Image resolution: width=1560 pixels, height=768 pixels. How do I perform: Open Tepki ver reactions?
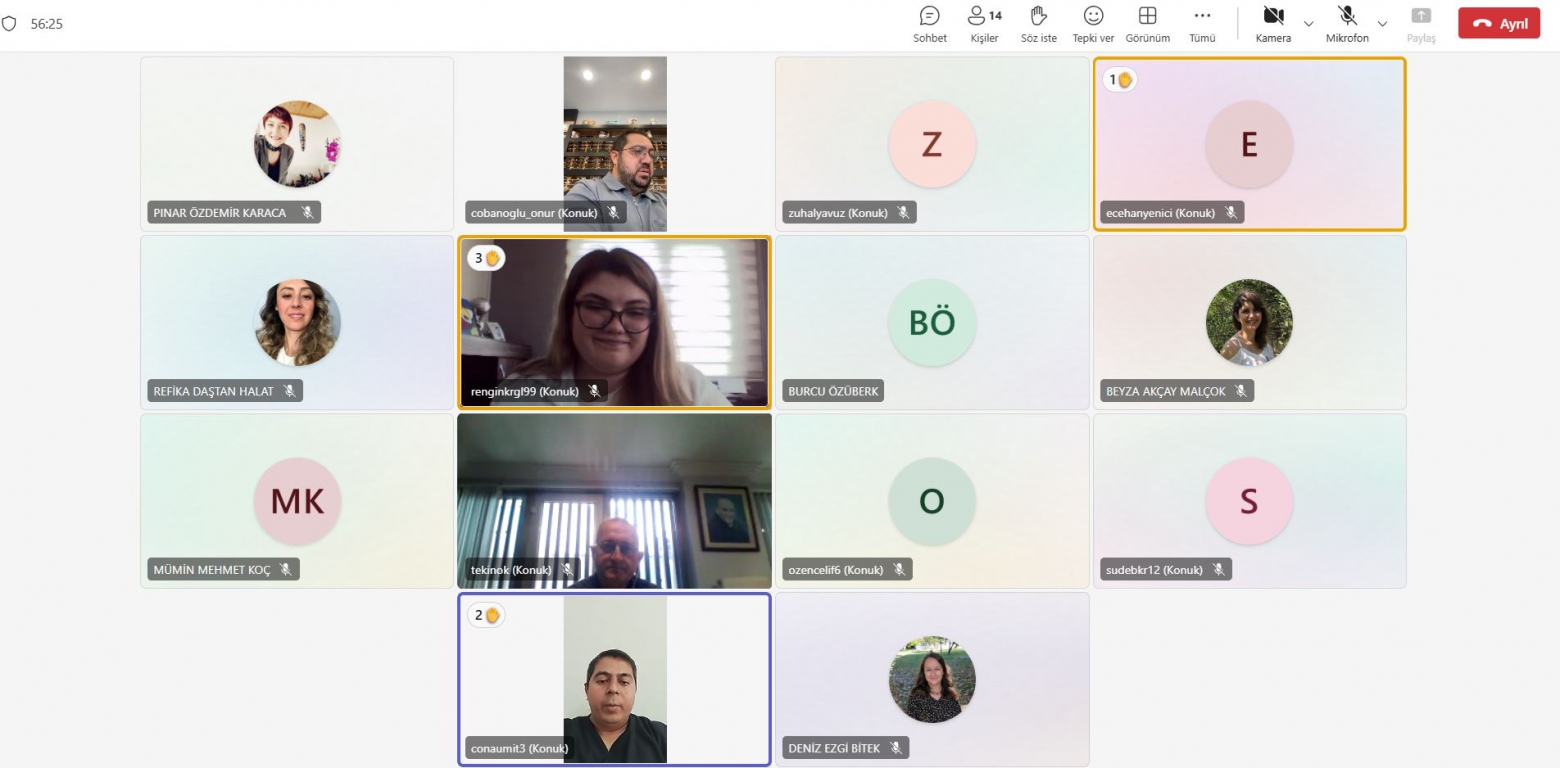pyautogui.click(x=1093, y=17)
